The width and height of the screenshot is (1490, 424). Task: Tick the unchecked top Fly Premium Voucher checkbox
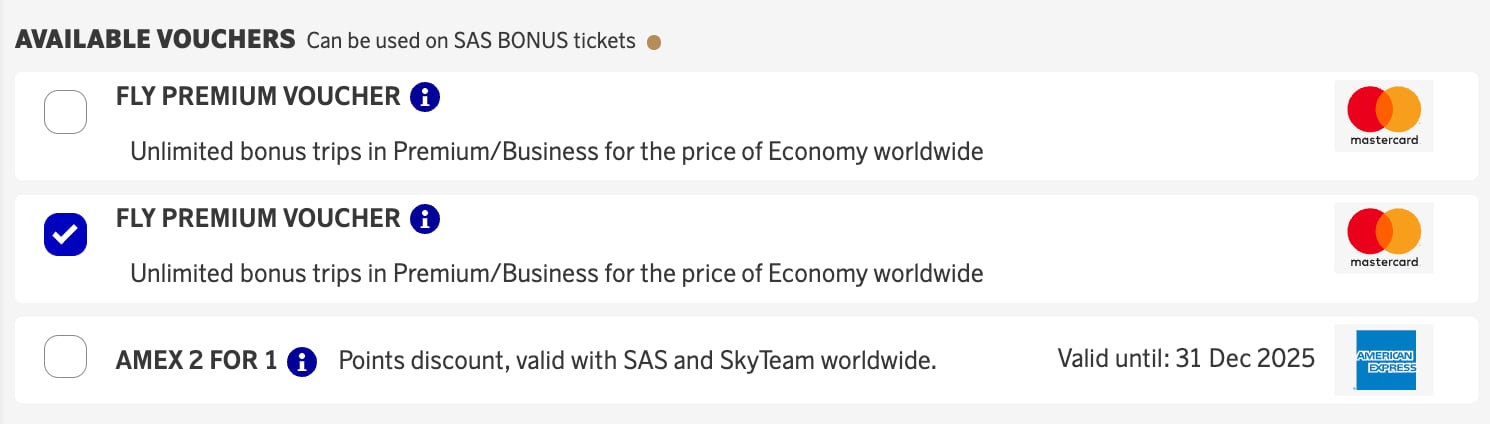point(66,112)
